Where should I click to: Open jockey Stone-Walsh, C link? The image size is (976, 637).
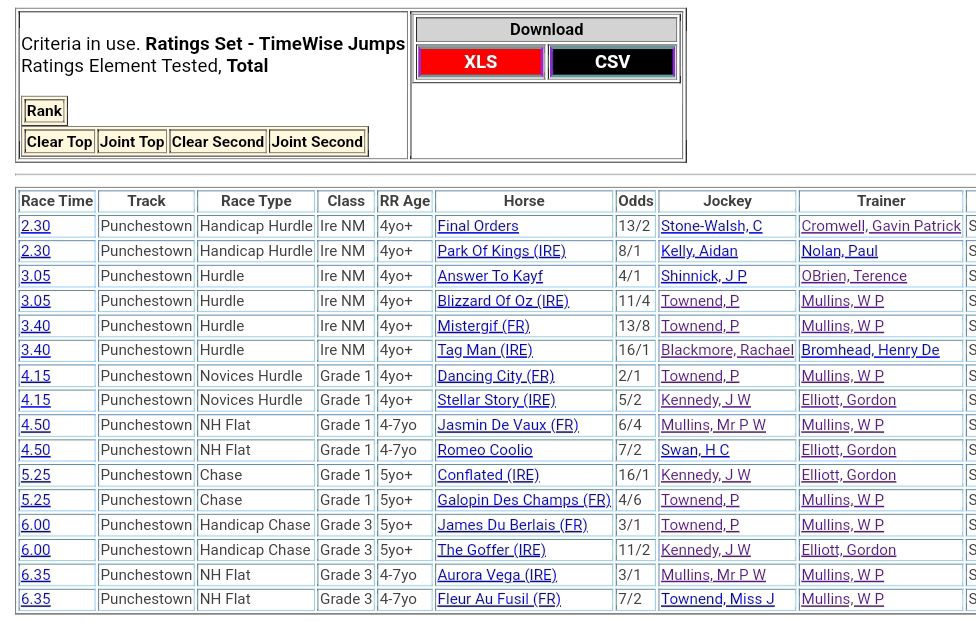tap(711, 226)
